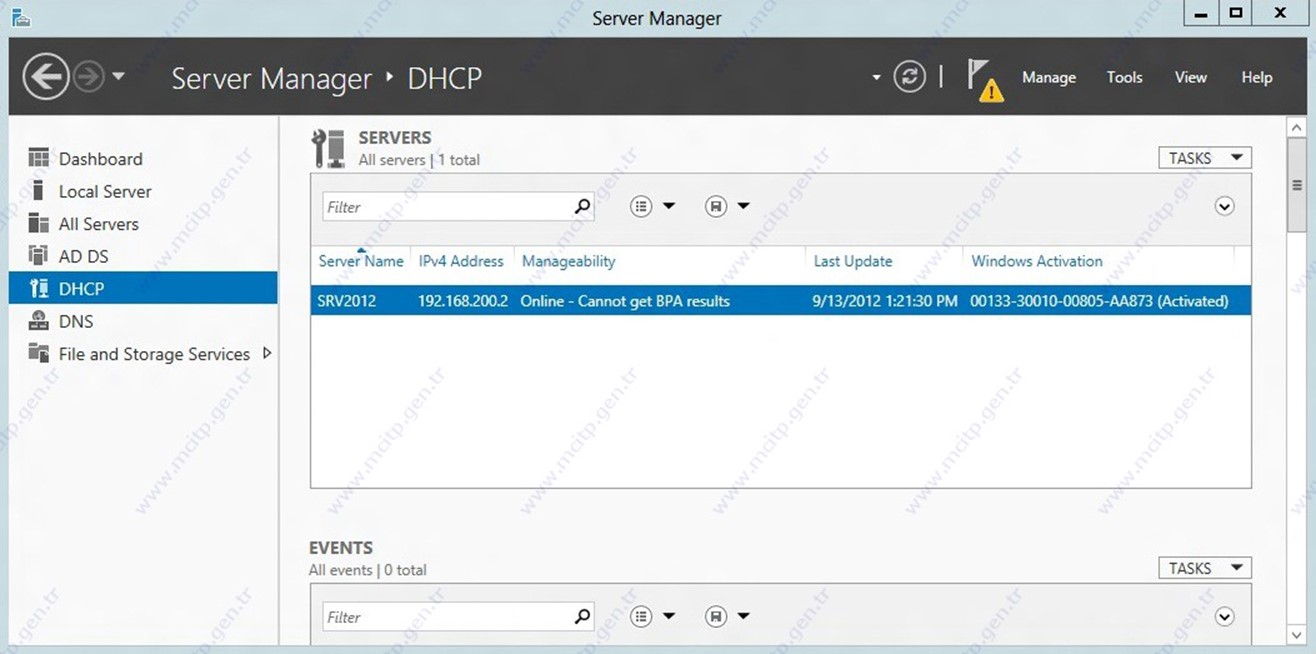The width and height of the screenshot is (1316, 654).
Task: Click 'Online - Cannot get BPA results'
Action: tap(625, 301)
